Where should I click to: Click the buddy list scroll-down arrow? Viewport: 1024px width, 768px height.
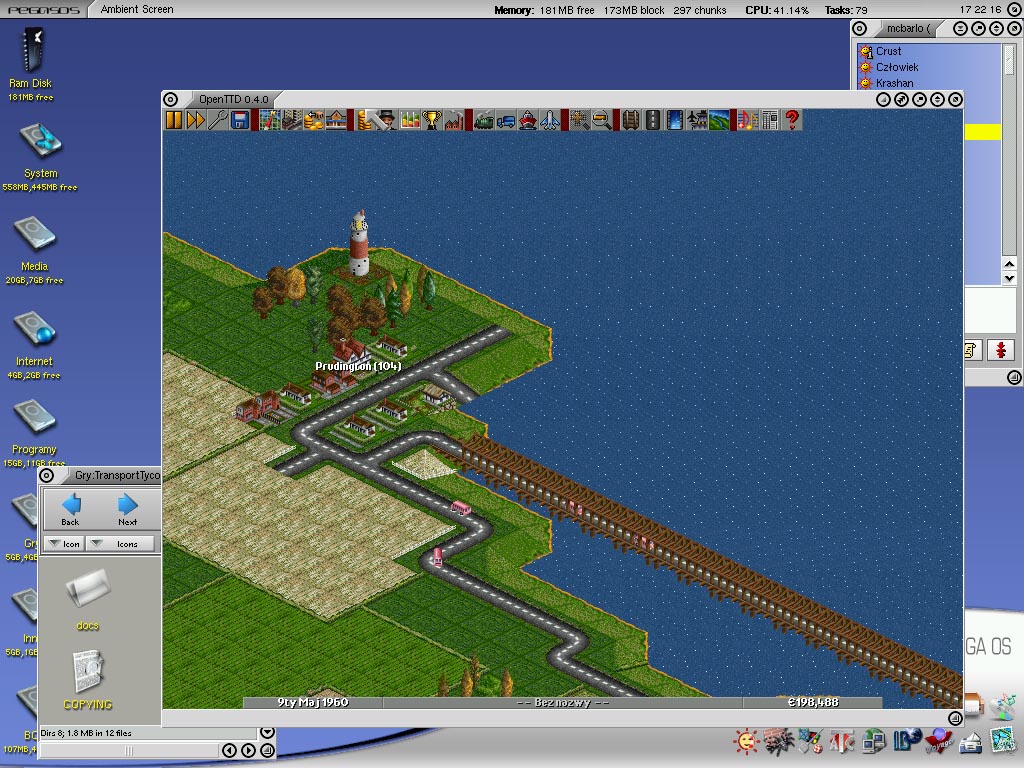click(x=1010, y=278)
